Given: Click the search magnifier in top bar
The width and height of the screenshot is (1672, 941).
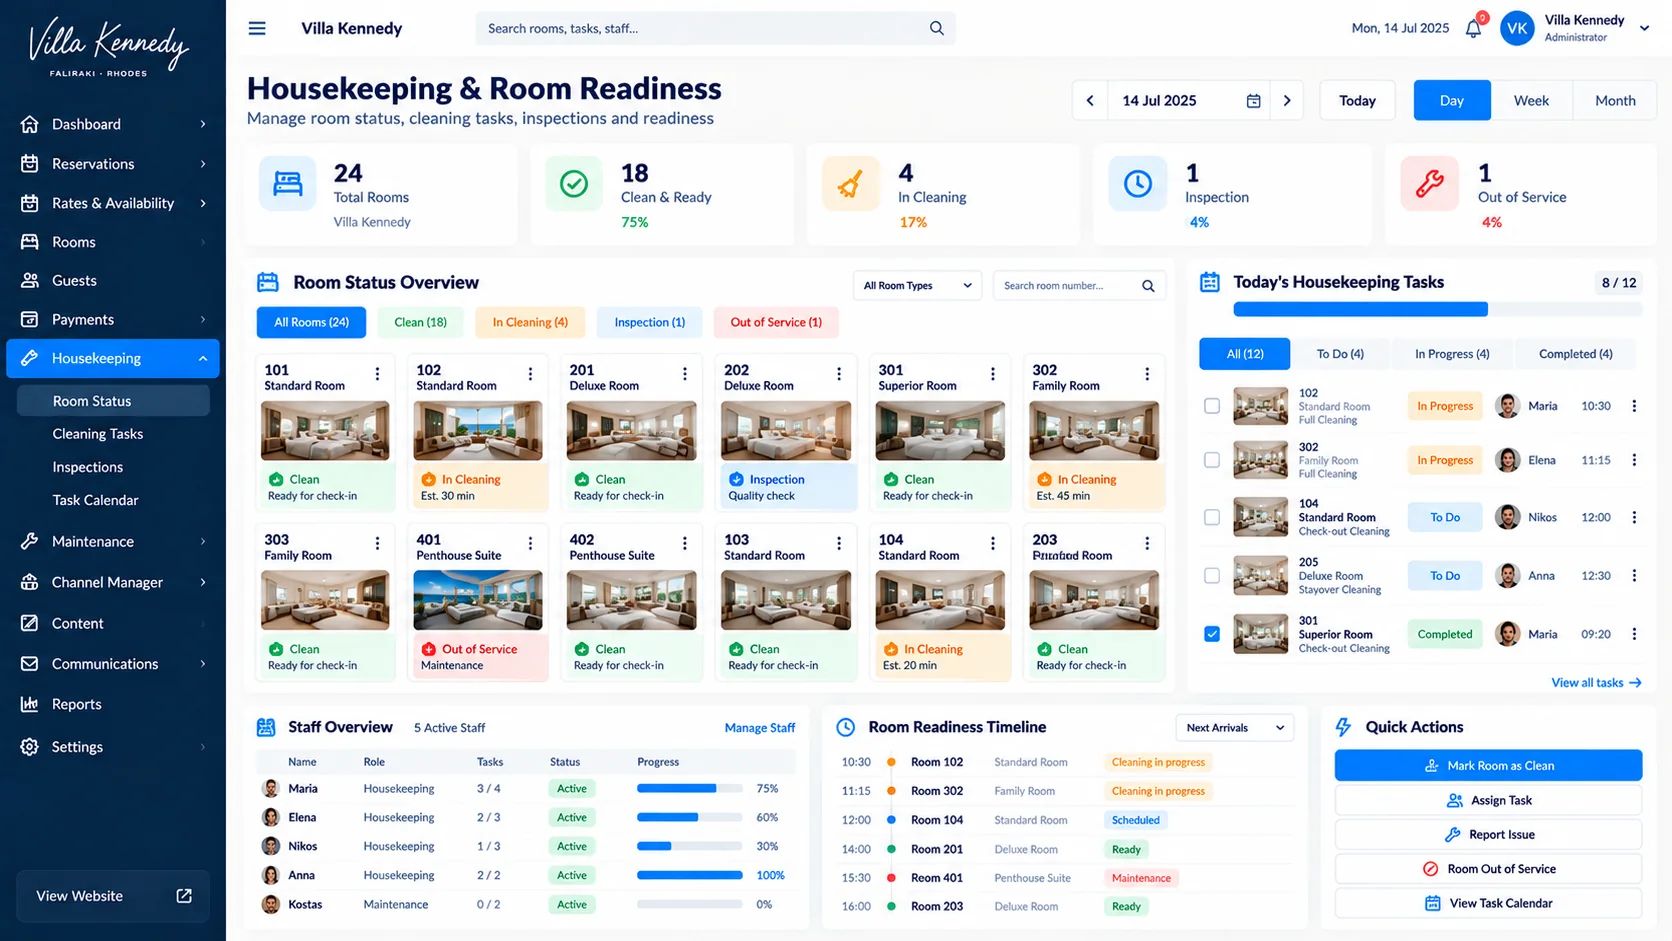Looking at the screenshot, I should click(x=936, y=28).
